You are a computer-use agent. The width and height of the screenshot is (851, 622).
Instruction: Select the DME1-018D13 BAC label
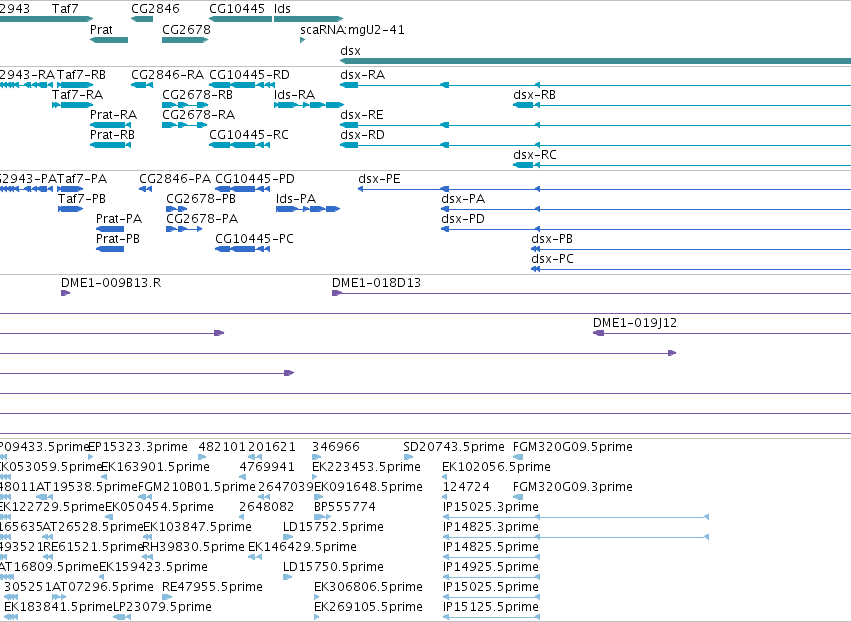tap(377, 283)
